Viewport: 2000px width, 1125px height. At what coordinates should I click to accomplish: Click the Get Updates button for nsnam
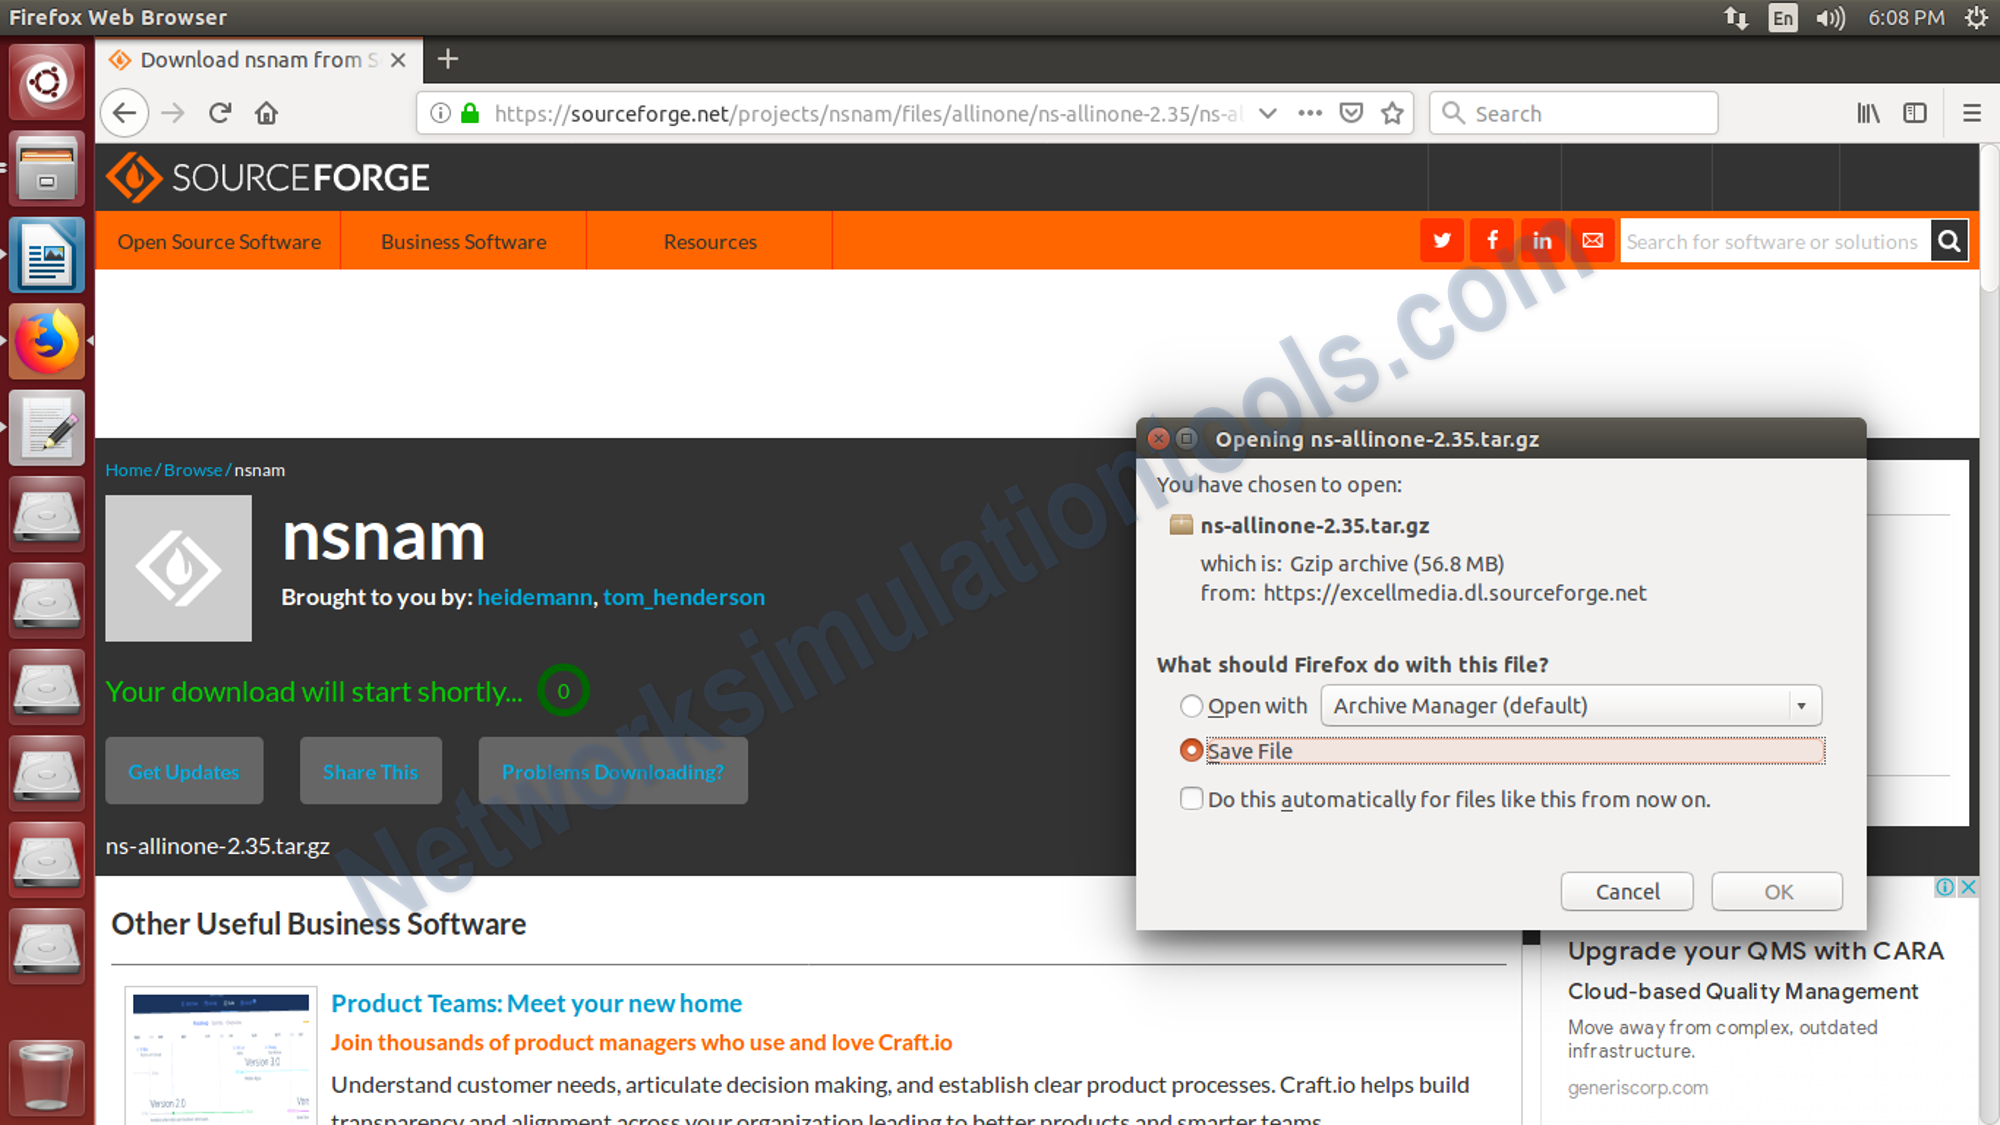point(184,771)
